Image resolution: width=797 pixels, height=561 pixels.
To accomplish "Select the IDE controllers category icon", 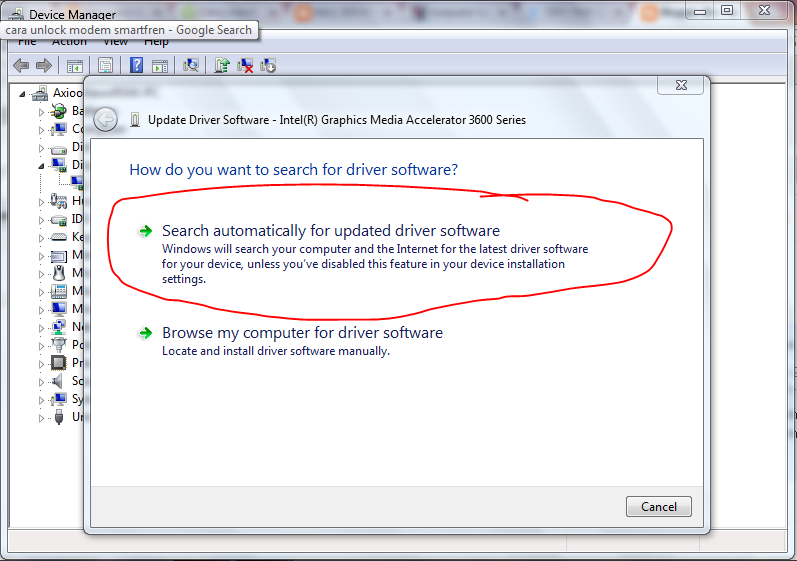I will [x=59, y=220].
